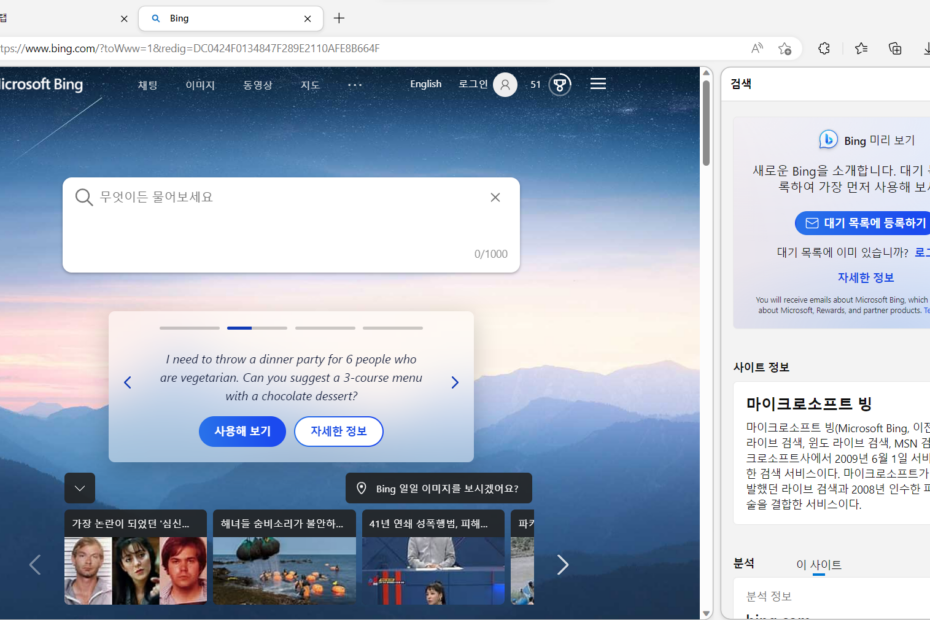Select the third carousel progress bar
Viewport: 930px width, 620px height.
click(x=325, y=328)
